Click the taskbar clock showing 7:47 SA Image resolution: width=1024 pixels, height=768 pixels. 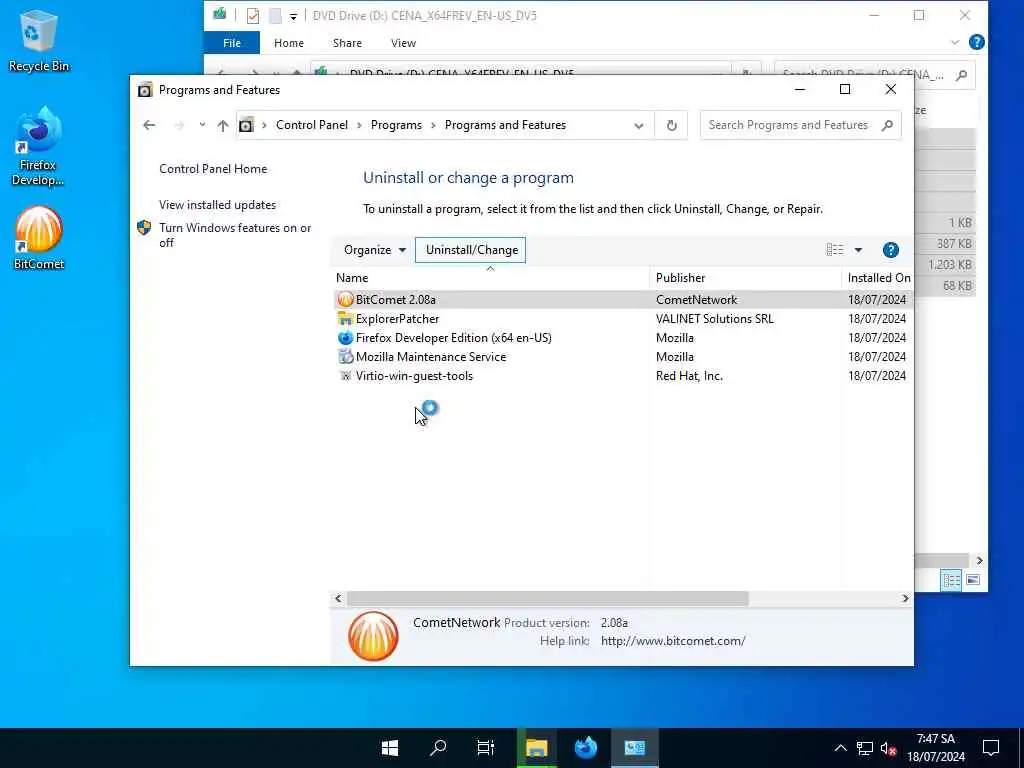click(935, 748)
